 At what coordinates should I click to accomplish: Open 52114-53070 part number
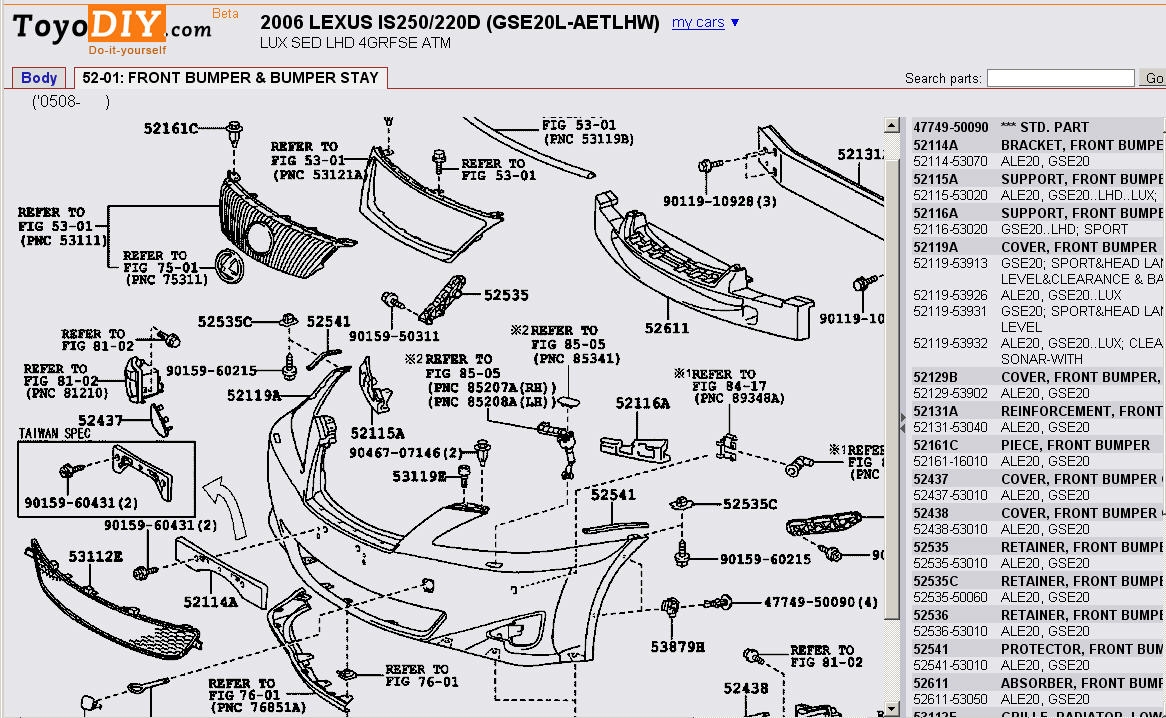[950, 161]
